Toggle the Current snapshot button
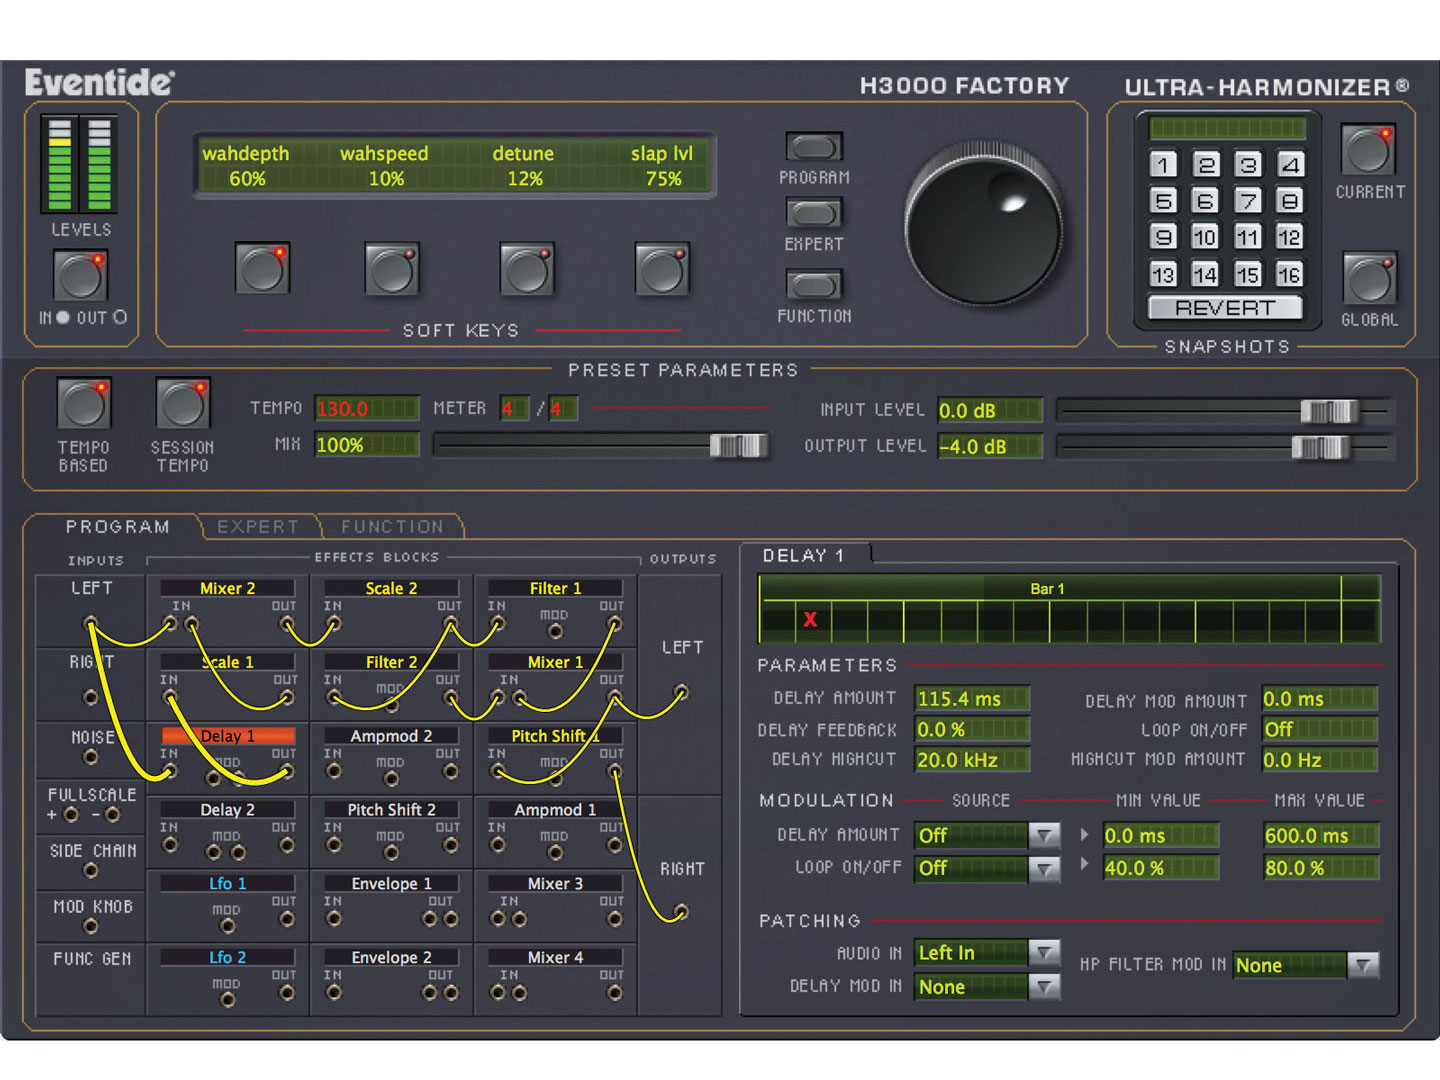The width and height of the screenshot is (1440, 1080). tap(1368, 150)
